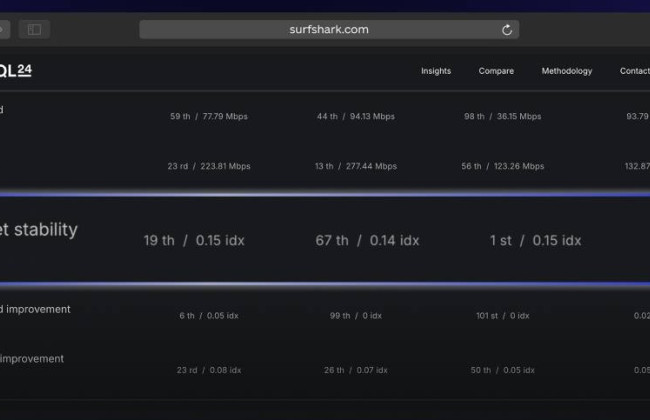The height and width of the screenshot is (420, 650).
Task: Click the DQL 24 site logo
Action: pyautogui.click(x=15, y=70)
